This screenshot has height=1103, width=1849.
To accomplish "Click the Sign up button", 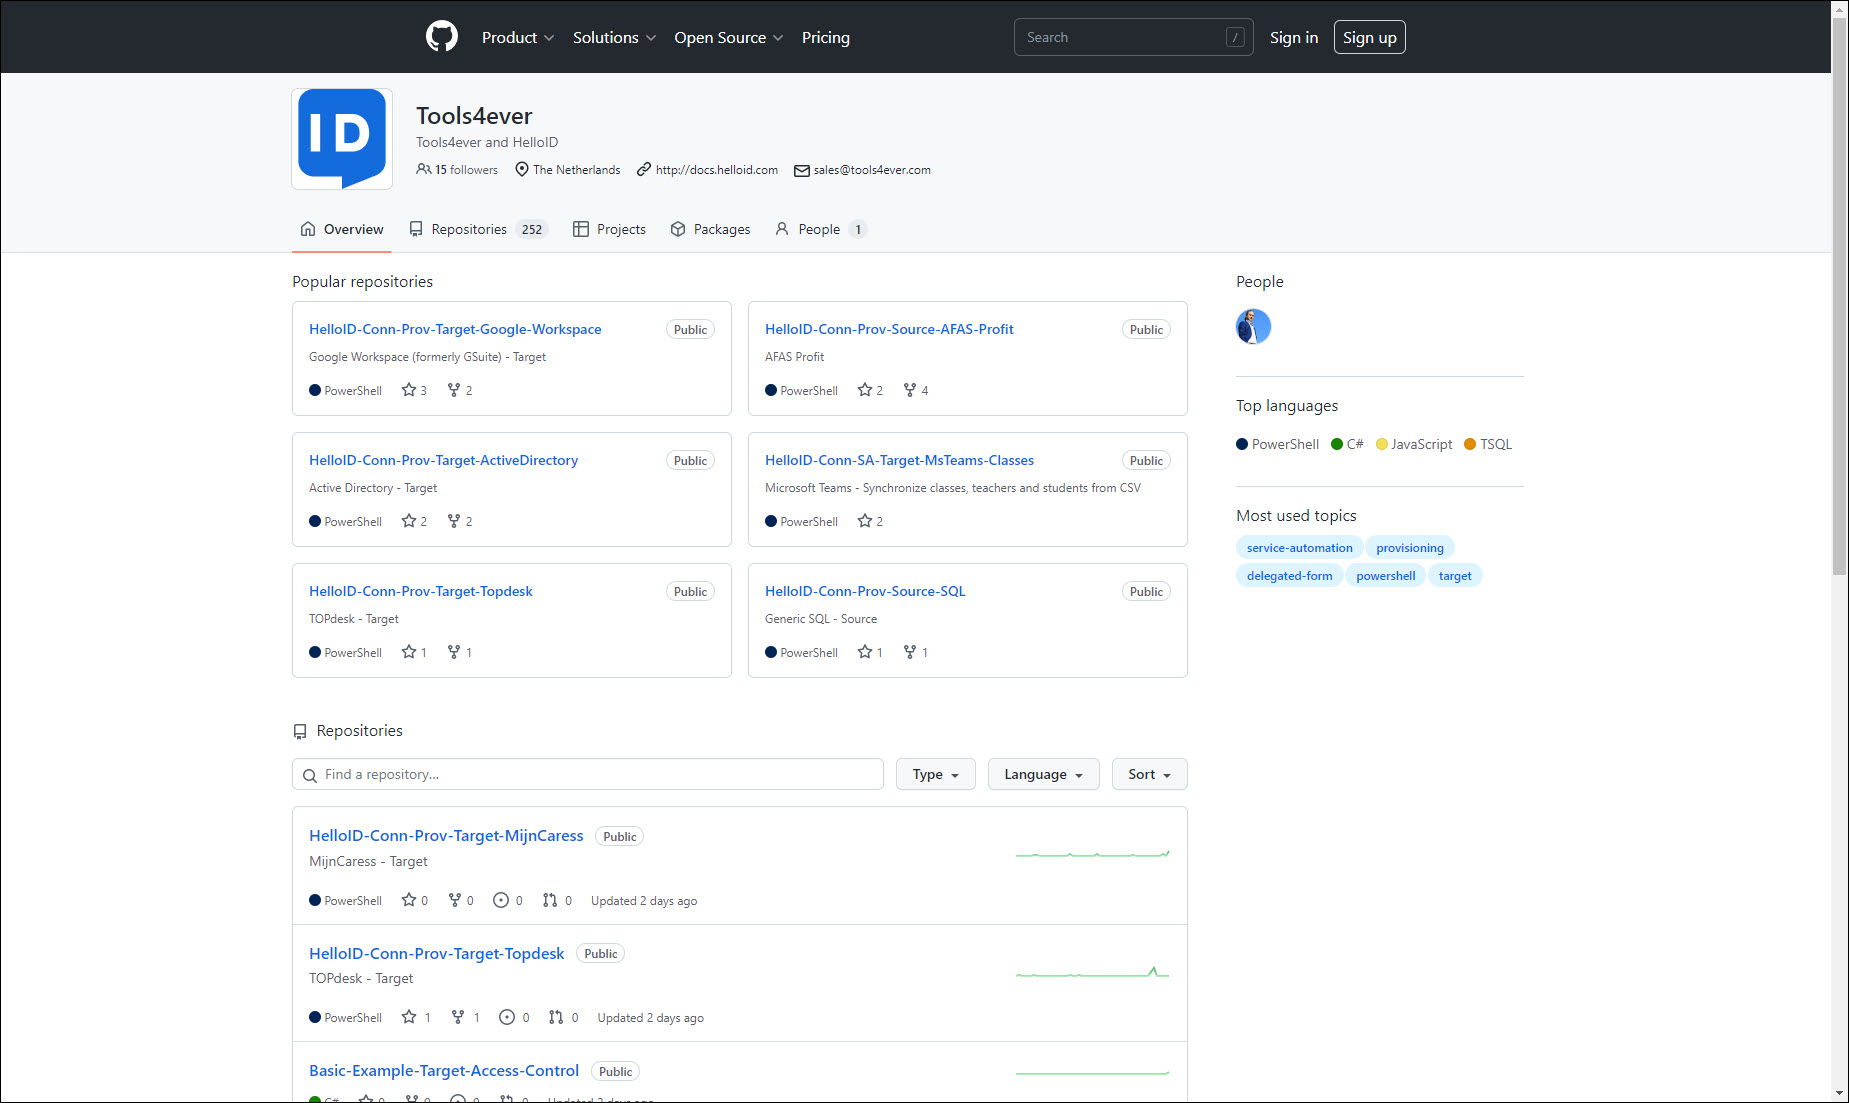I will tap(1369, 37).
